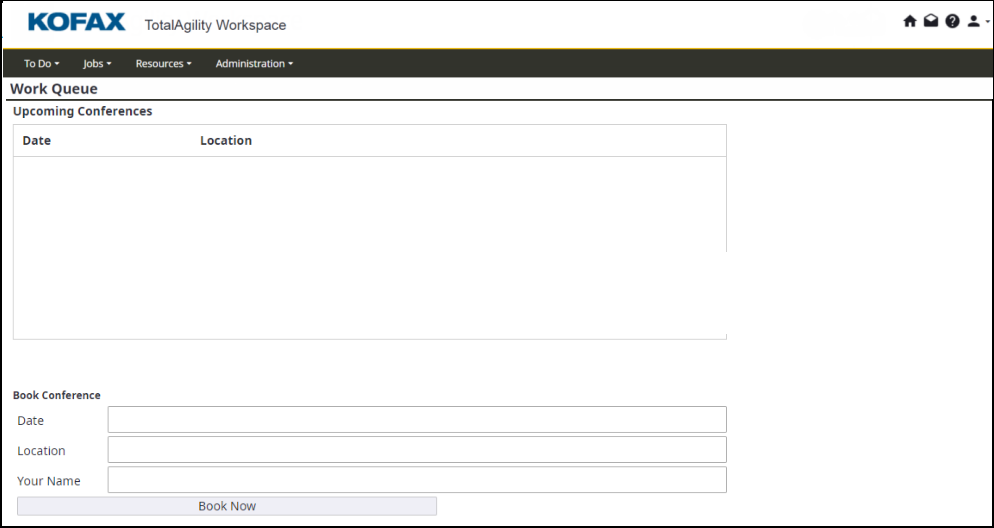The height and width of the screenshot is (528, 994).
Task: Click the Kofax logo
Action: (x=77, y=22)
